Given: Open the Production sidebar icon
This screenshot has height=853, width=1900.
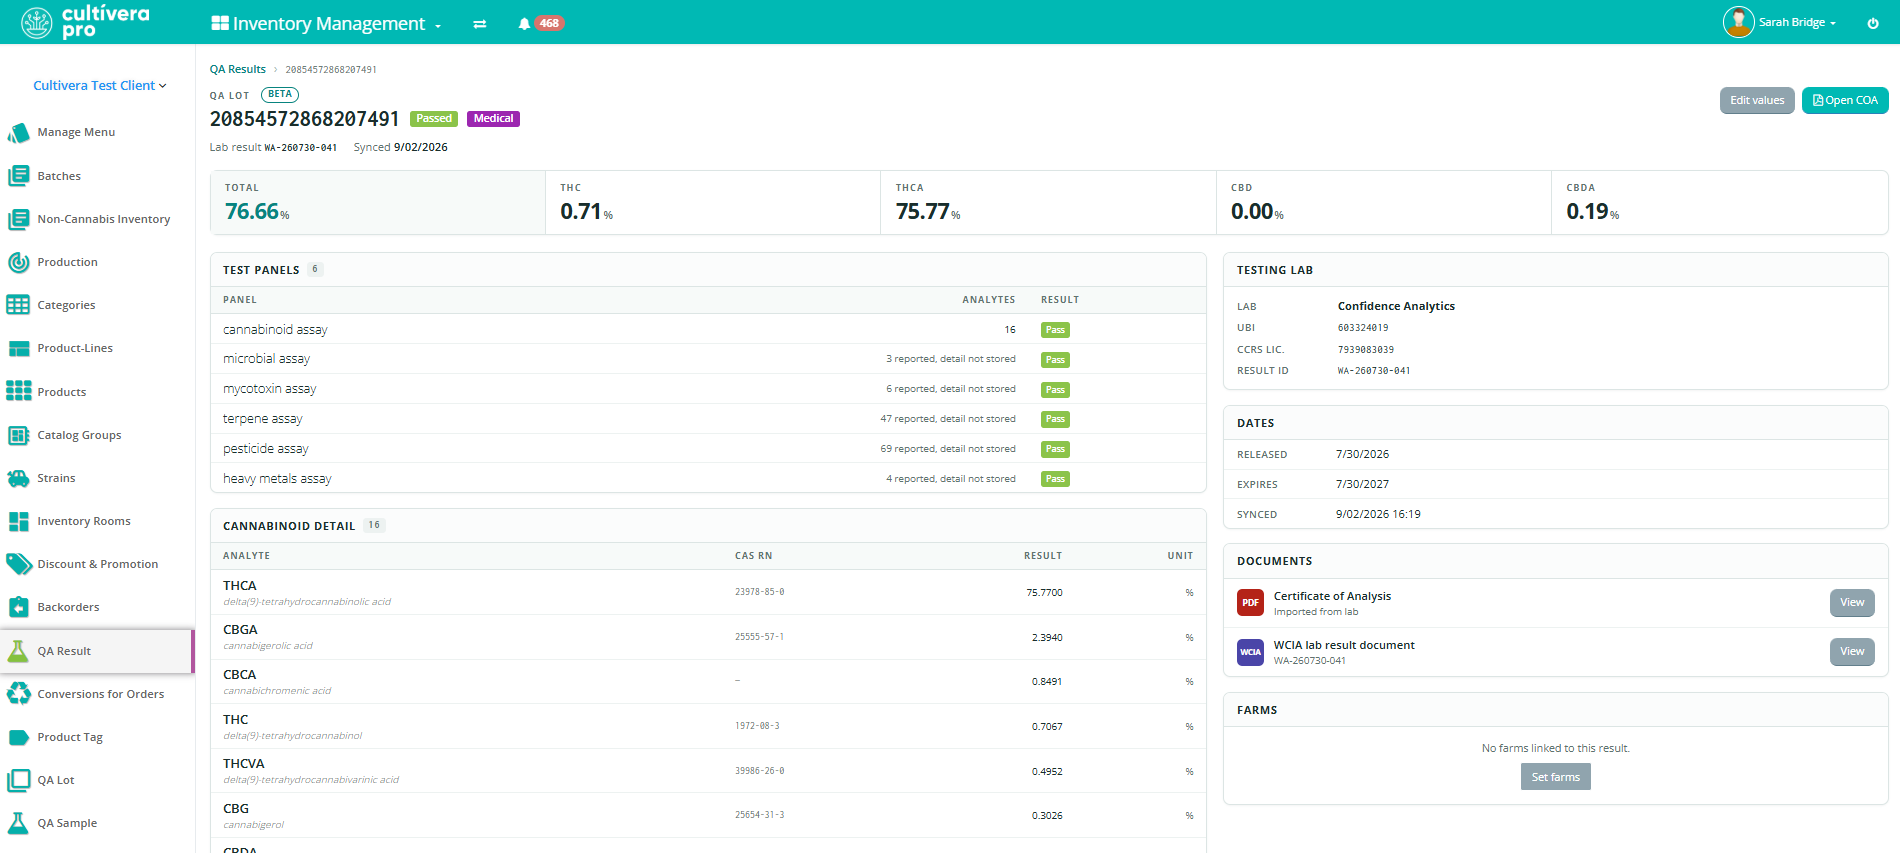Looking at the screenshot, I should [x=18, y=262].
